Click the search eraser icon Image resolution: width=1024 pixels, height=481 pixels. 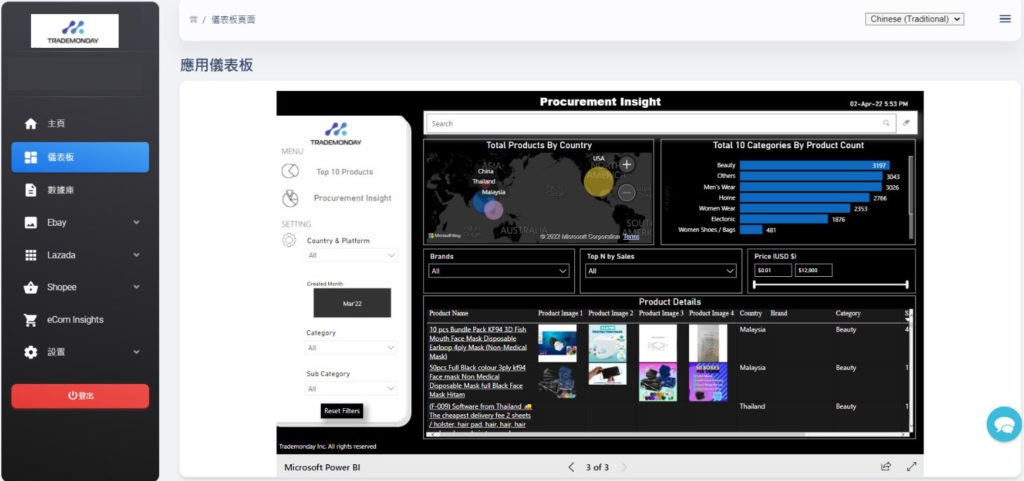(x=906, y=123)
